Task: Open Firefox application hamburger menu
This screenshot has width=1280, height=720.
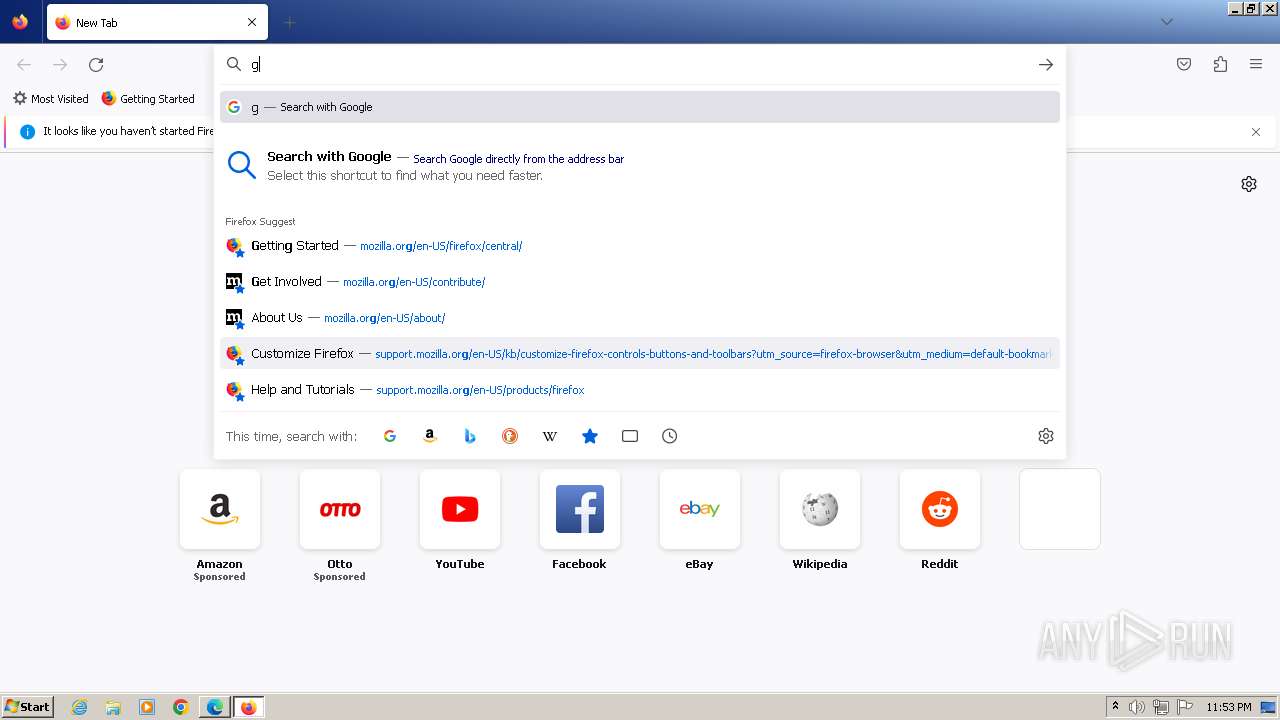Action: pyautogui.click(x=1256, y=64)
